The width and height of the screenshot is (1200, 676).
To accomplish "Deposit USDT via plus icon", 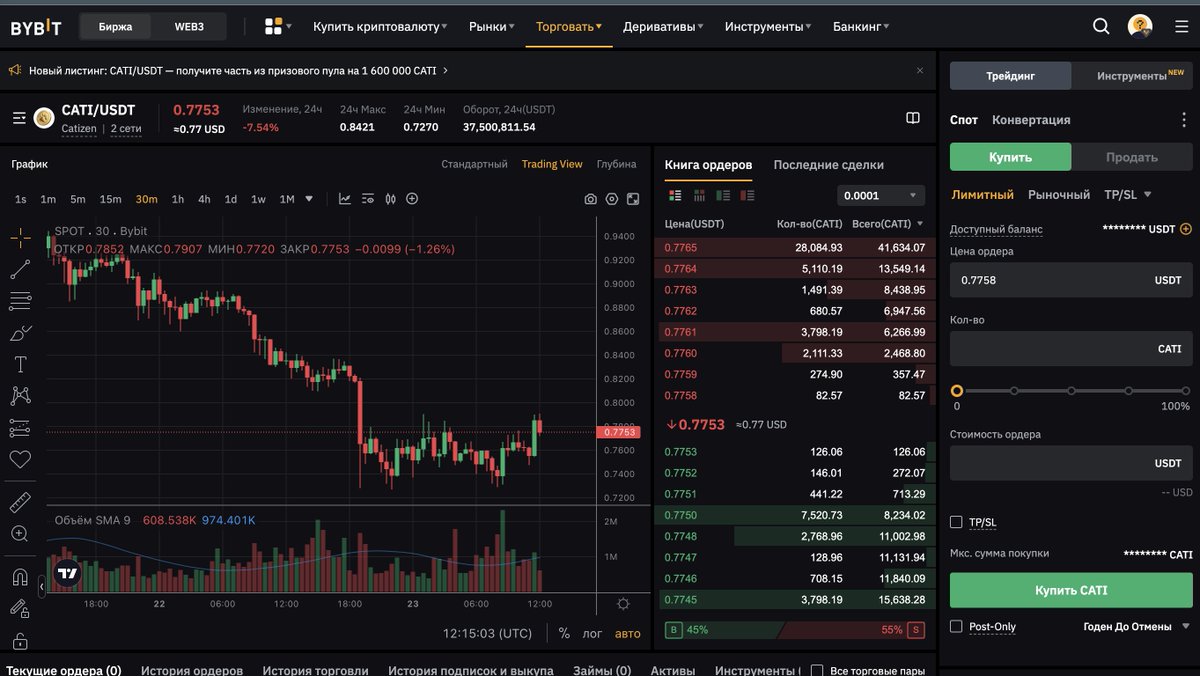I will coord(1186,229).
